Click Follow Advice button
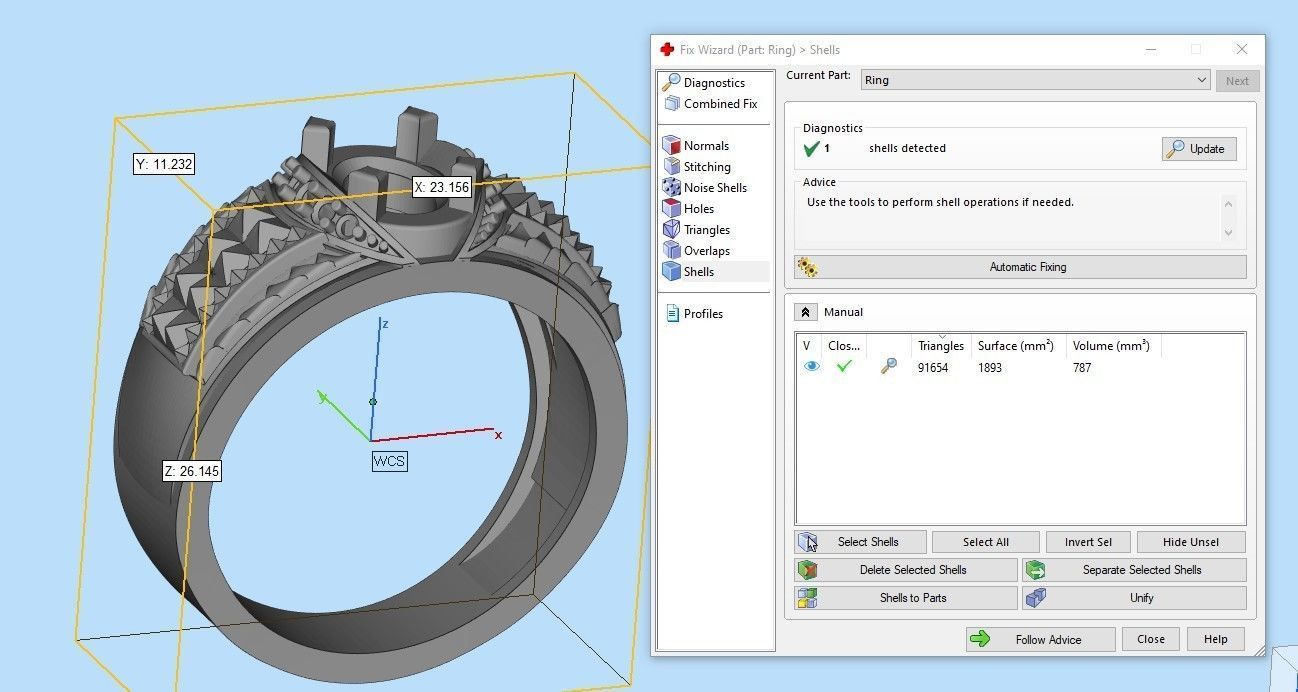This screenshot has width=1298, height=692. pyautogui.click(x=1040, y=640)
